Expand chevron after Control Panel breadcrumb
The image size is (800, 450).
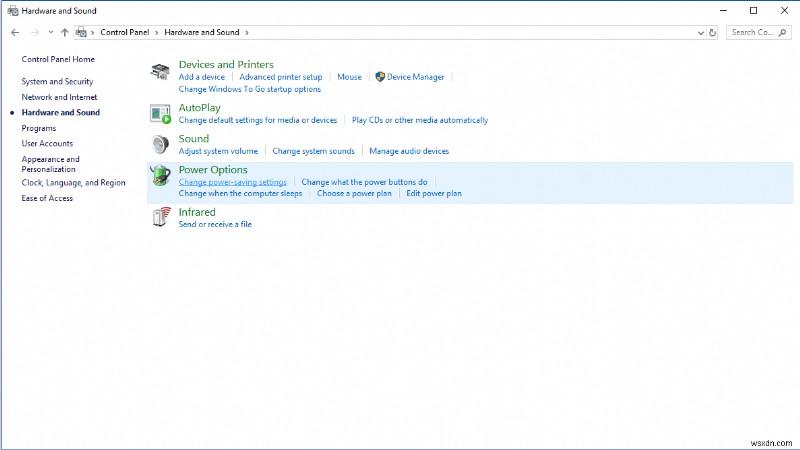157,32
